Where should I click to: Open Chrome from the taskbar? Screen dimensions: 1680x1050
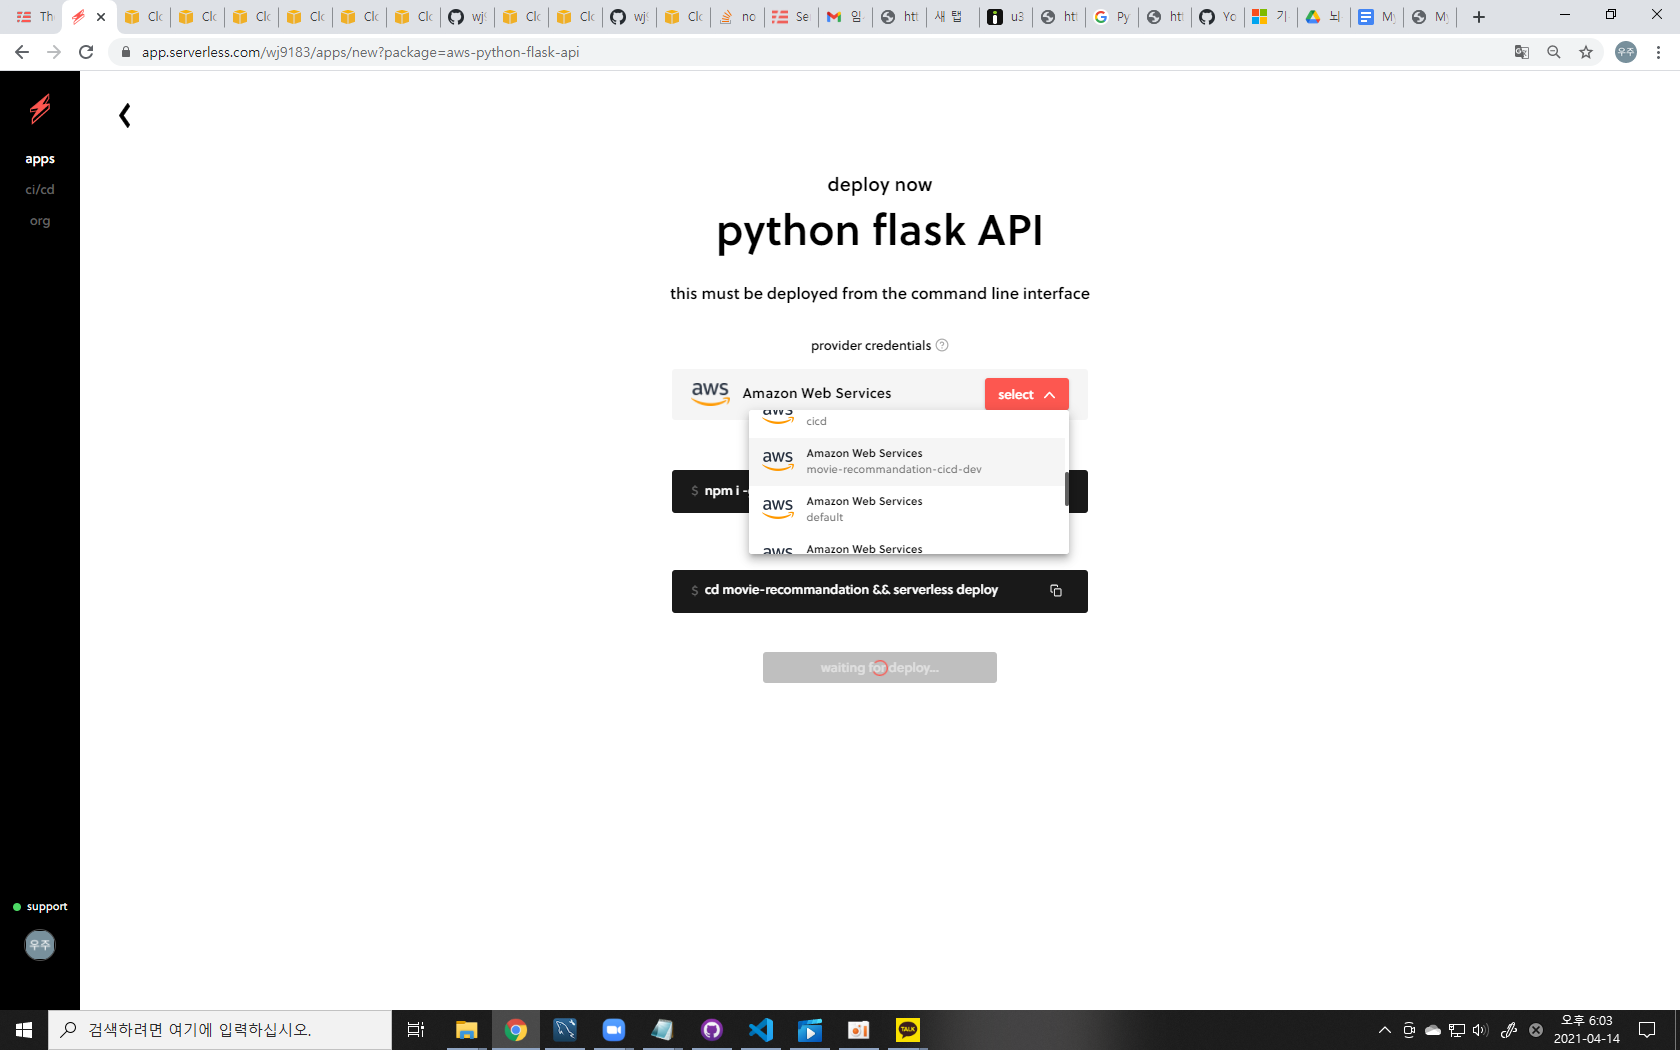tap(516, 1030)
